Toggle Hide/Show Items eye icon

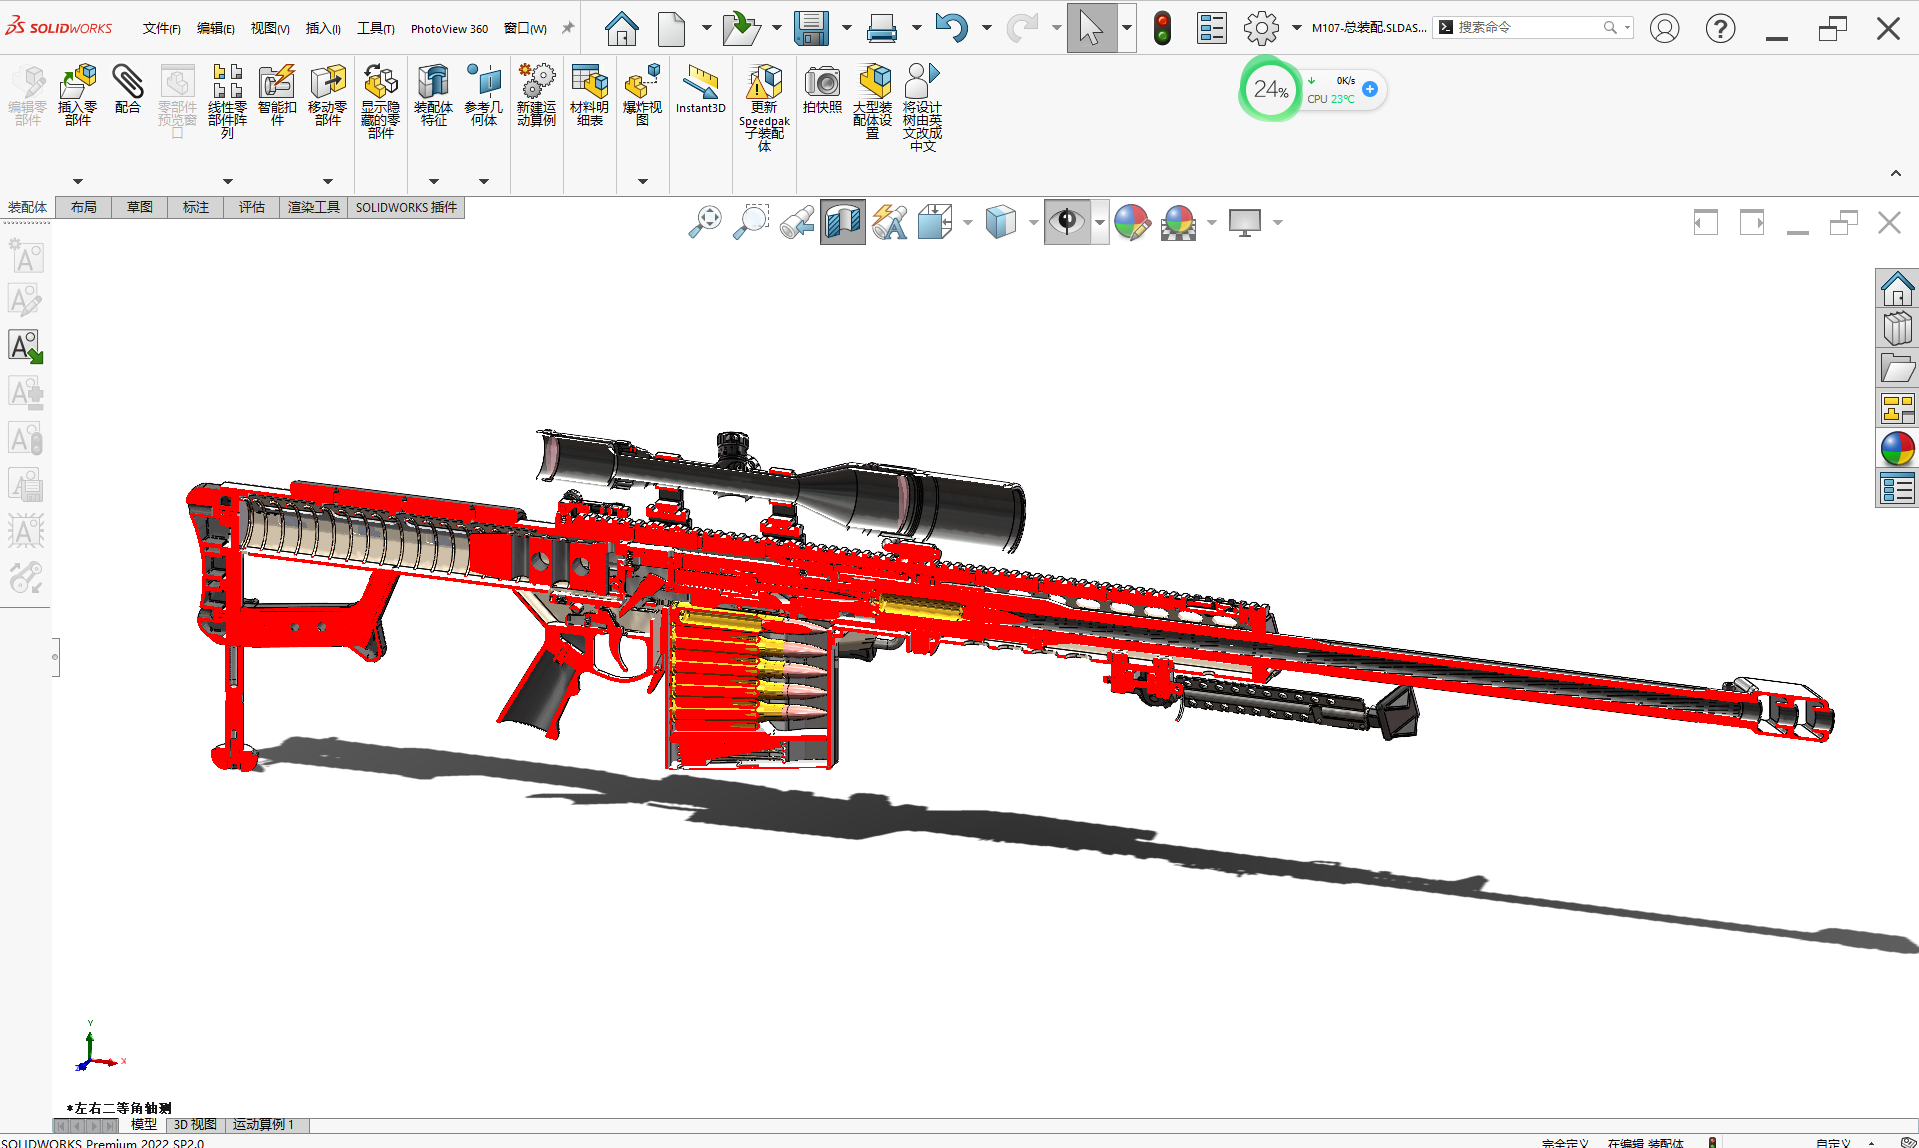(1067, 222)
